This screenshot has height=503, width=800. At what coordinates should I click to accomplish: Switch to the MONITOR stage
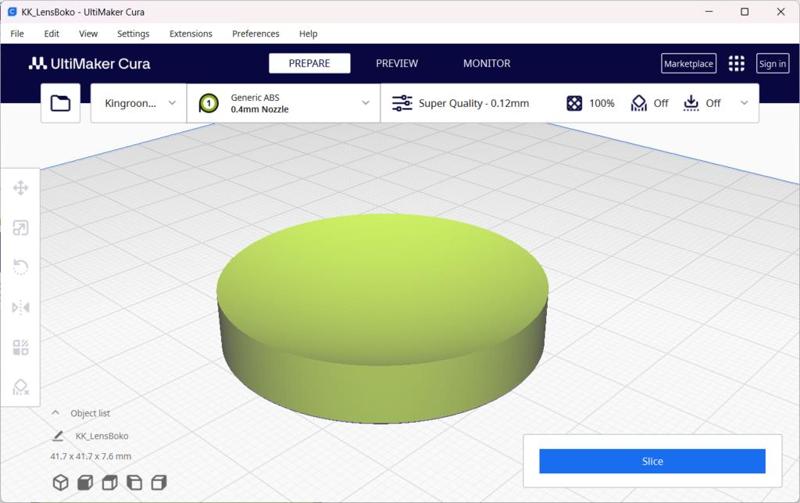pos(487,63)
